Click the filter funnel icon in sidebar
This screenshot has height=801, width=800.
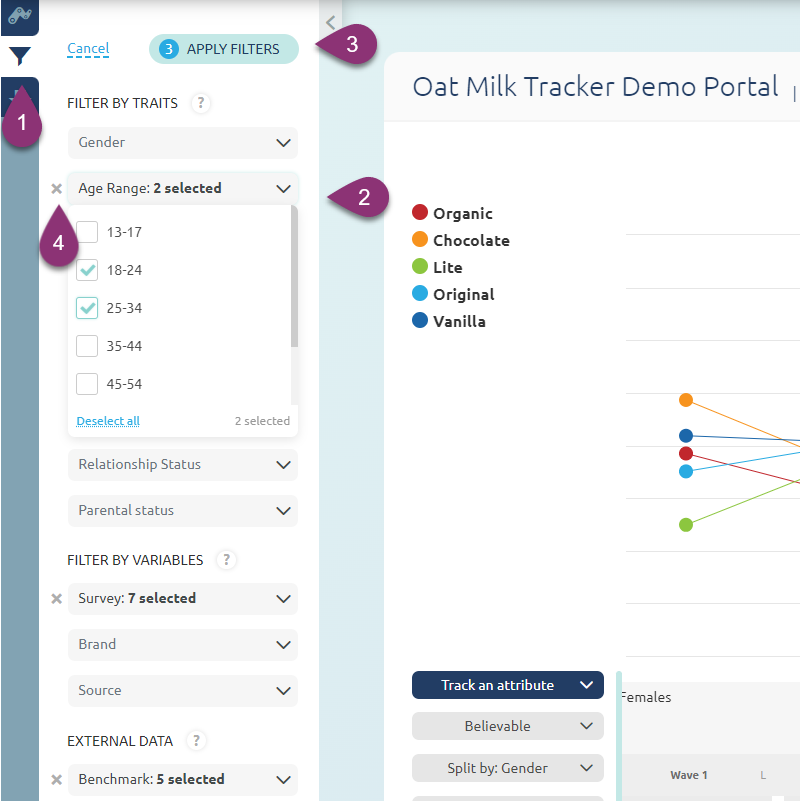[20, 57]
